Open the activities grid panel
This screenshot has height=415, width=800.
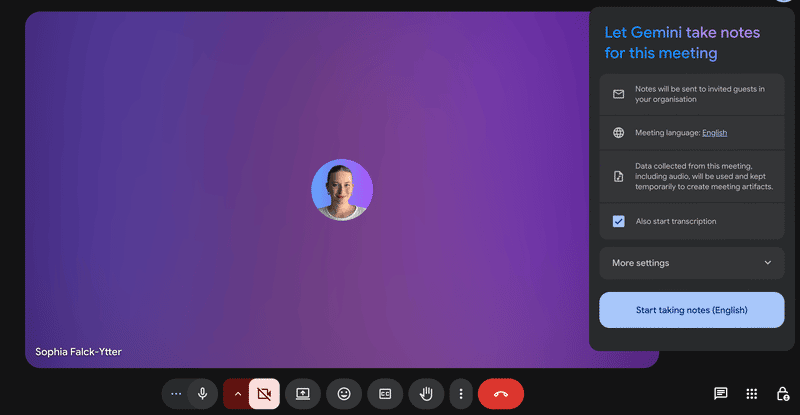[752, 394]
